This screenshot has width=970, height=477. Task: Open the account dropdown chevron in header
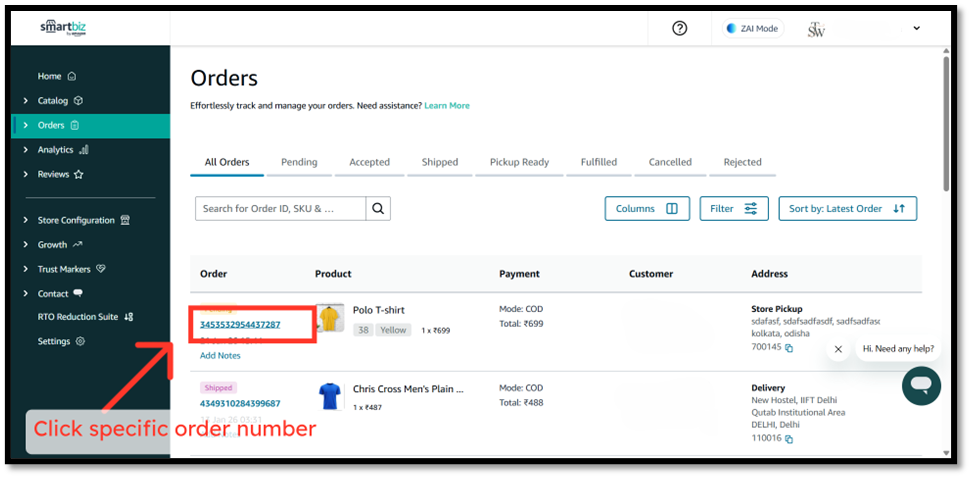point(916,29)
